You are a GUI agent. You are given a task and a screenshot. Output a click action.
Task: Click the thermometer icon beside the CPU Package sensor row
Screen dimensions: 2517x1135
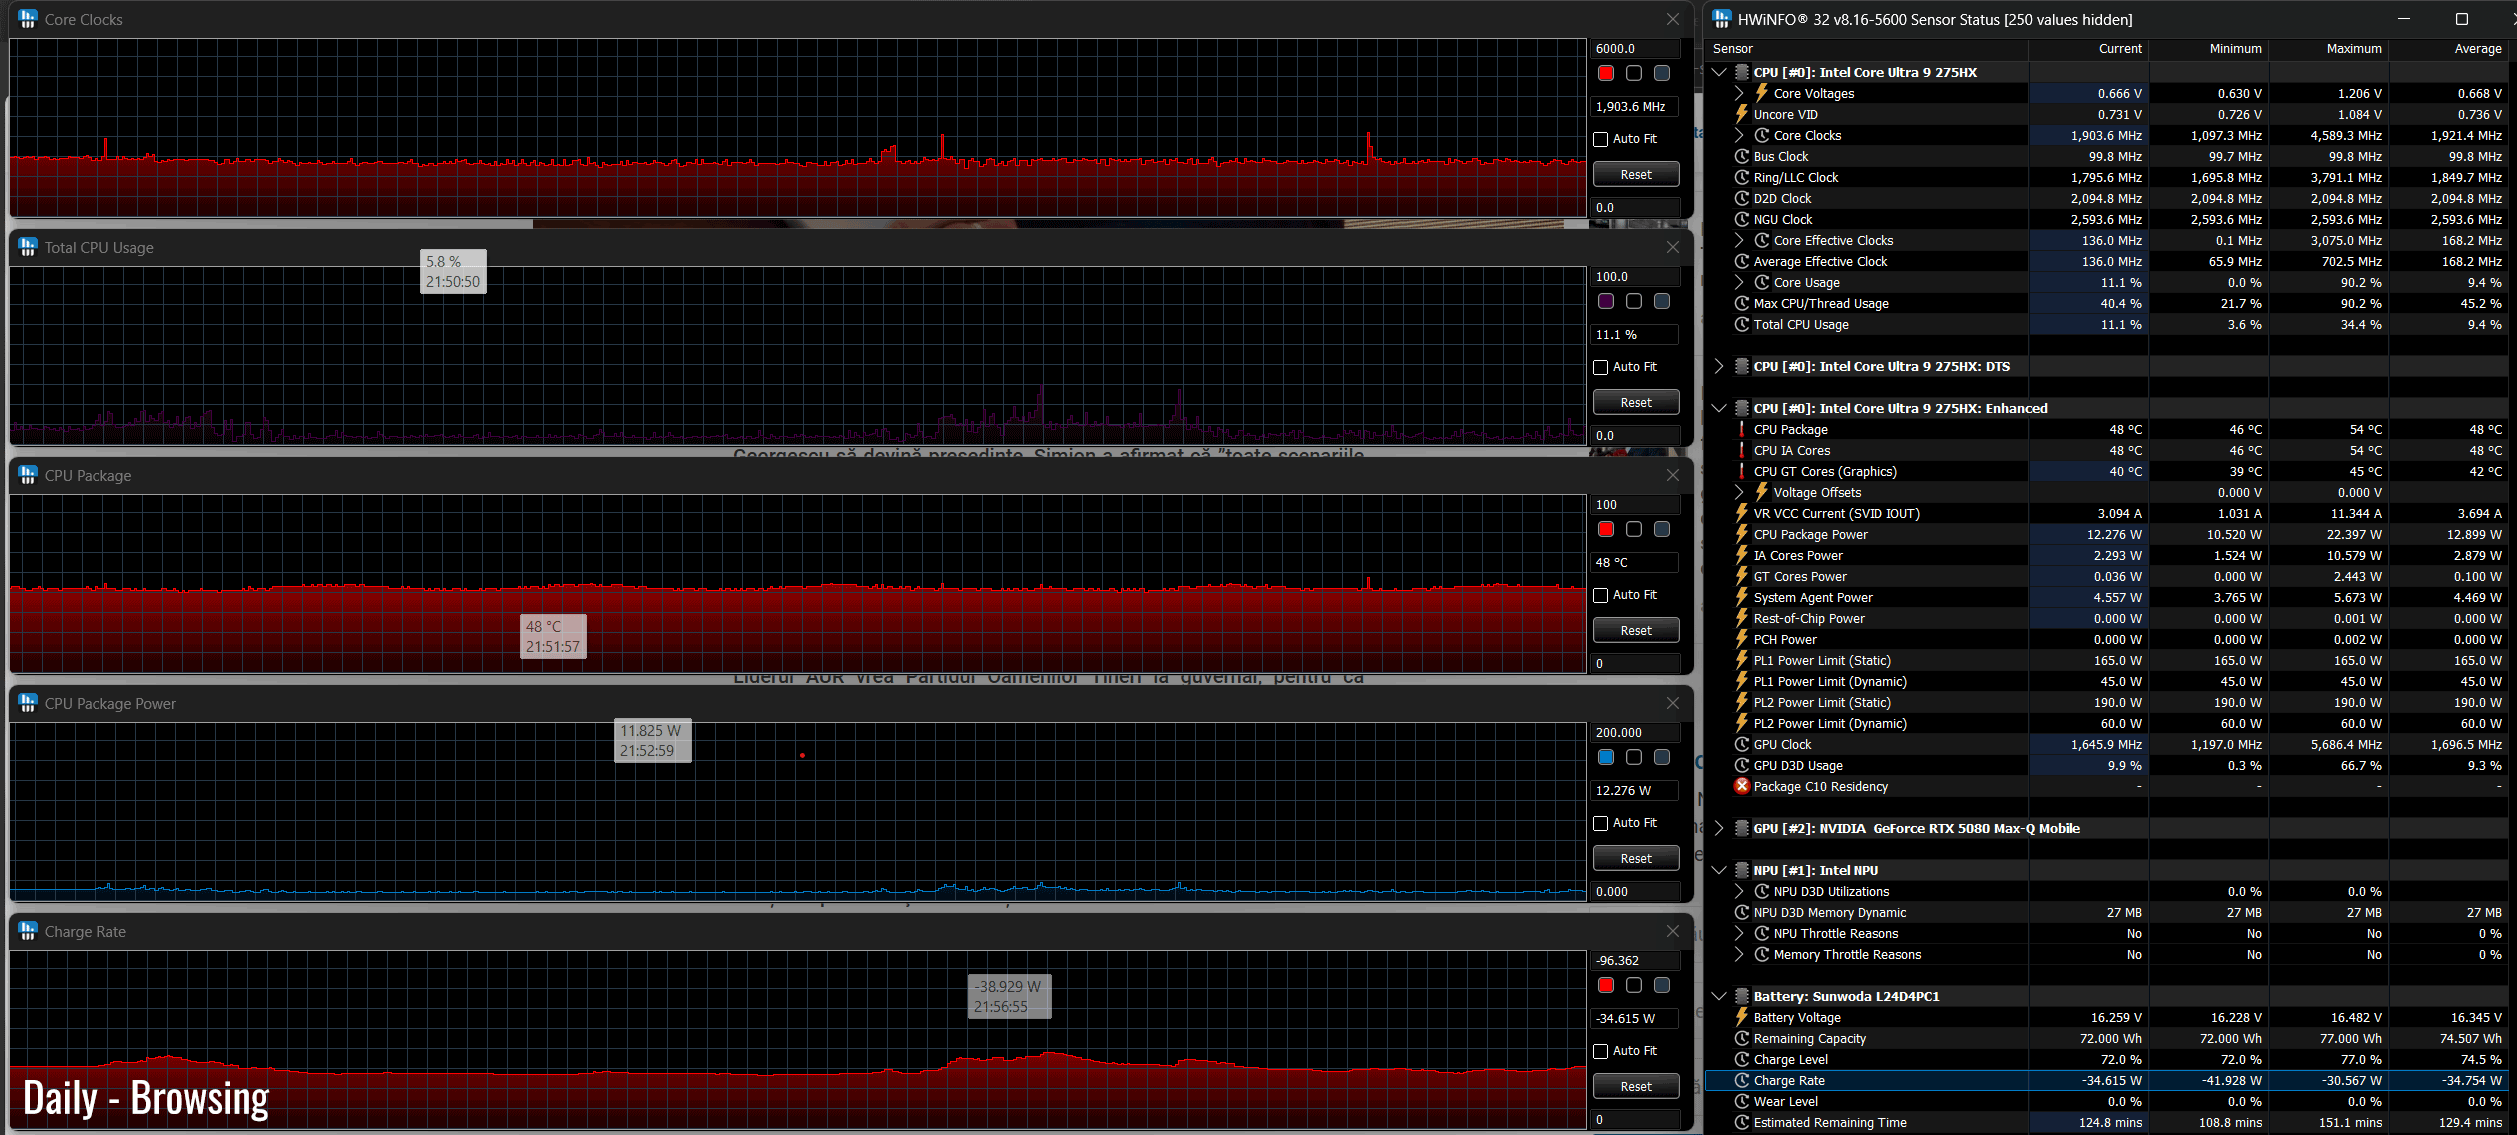click(1742, 429)
